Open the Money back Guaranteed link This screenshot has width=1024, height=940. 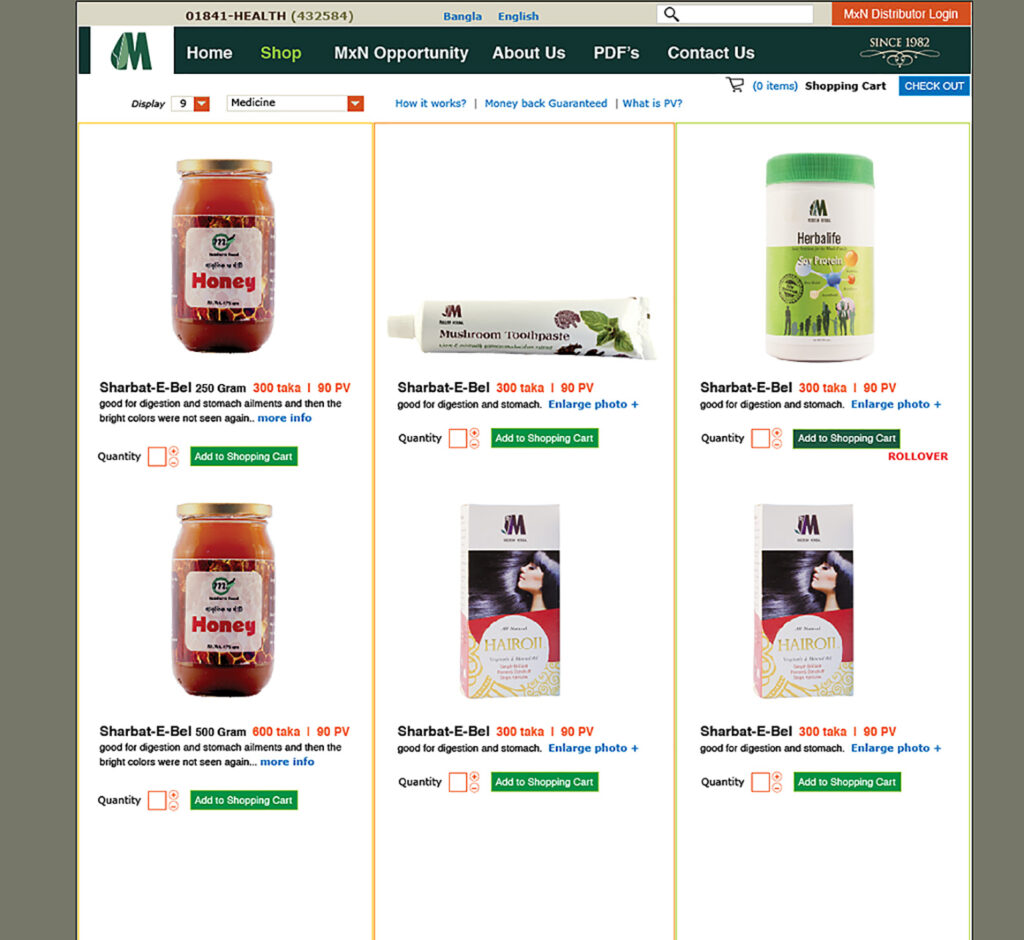coord(546,103)
